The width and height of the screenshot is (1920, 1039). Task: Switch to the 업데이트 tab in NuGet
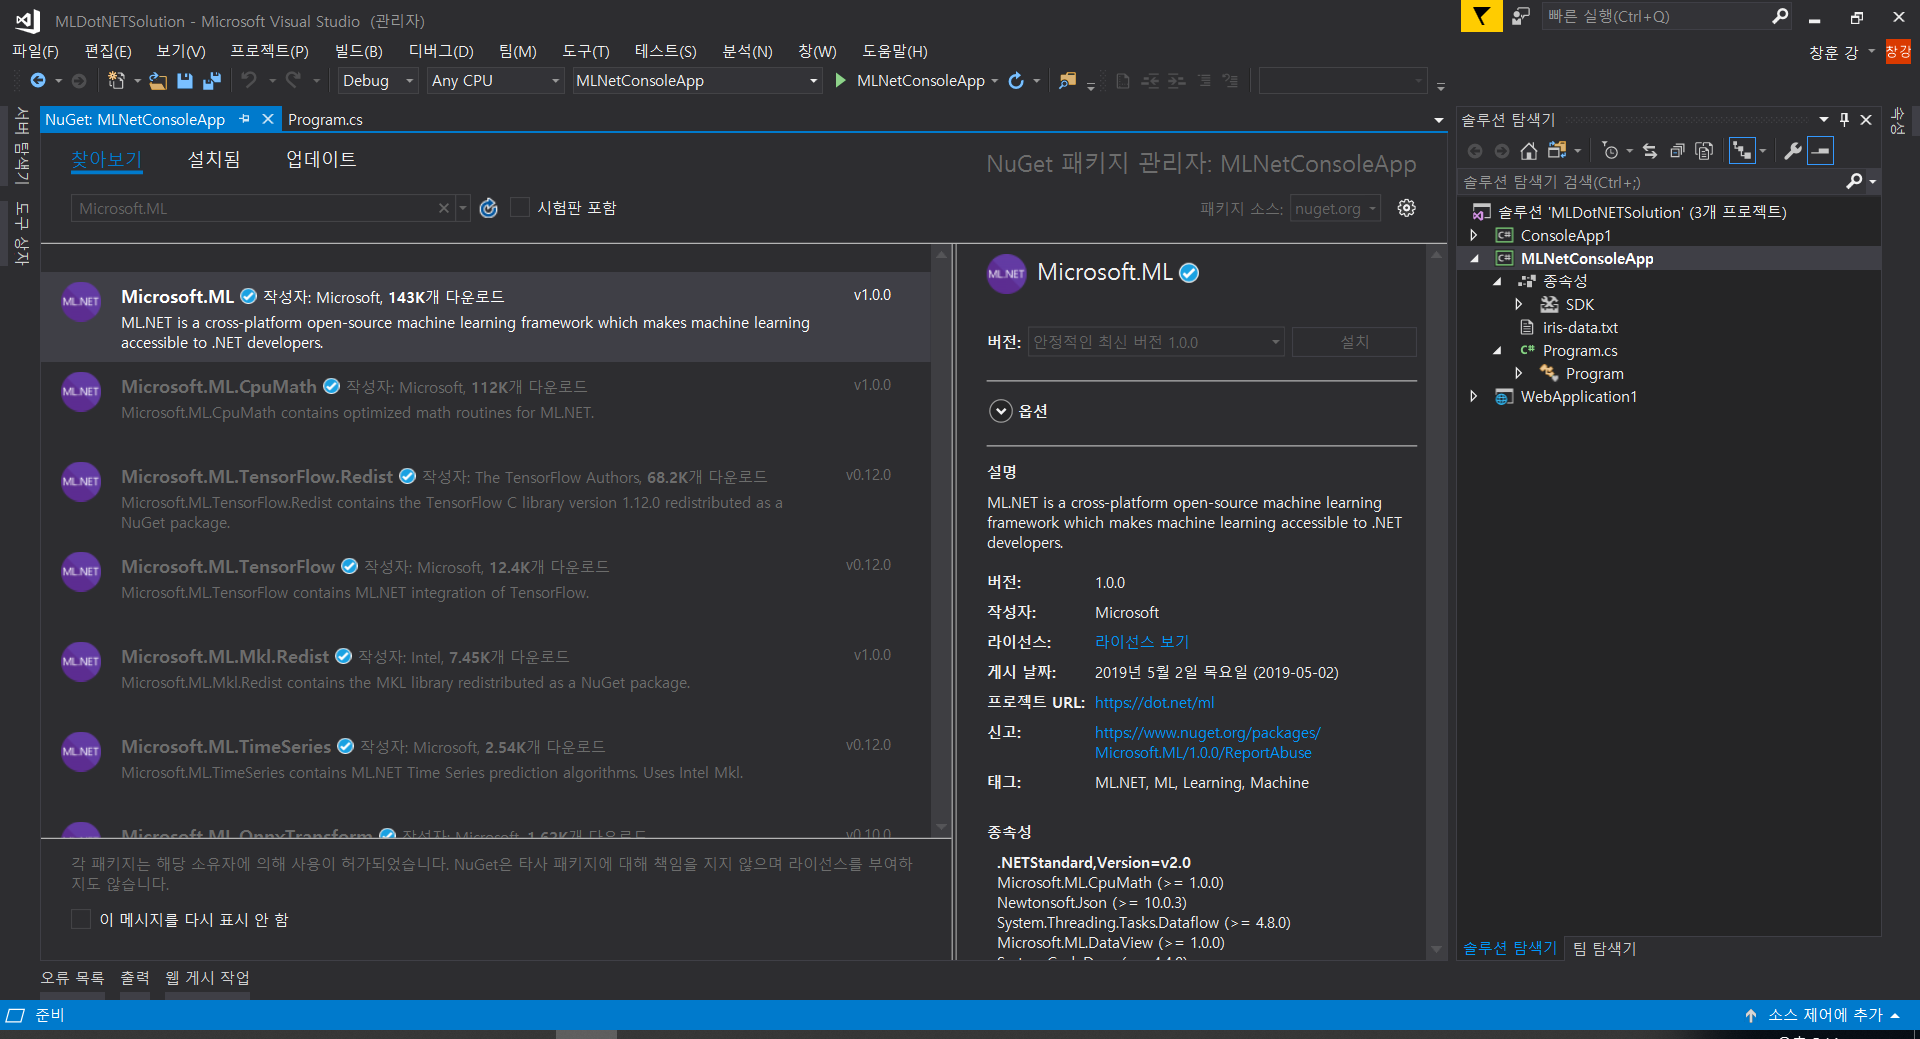[x=321, y=159]
